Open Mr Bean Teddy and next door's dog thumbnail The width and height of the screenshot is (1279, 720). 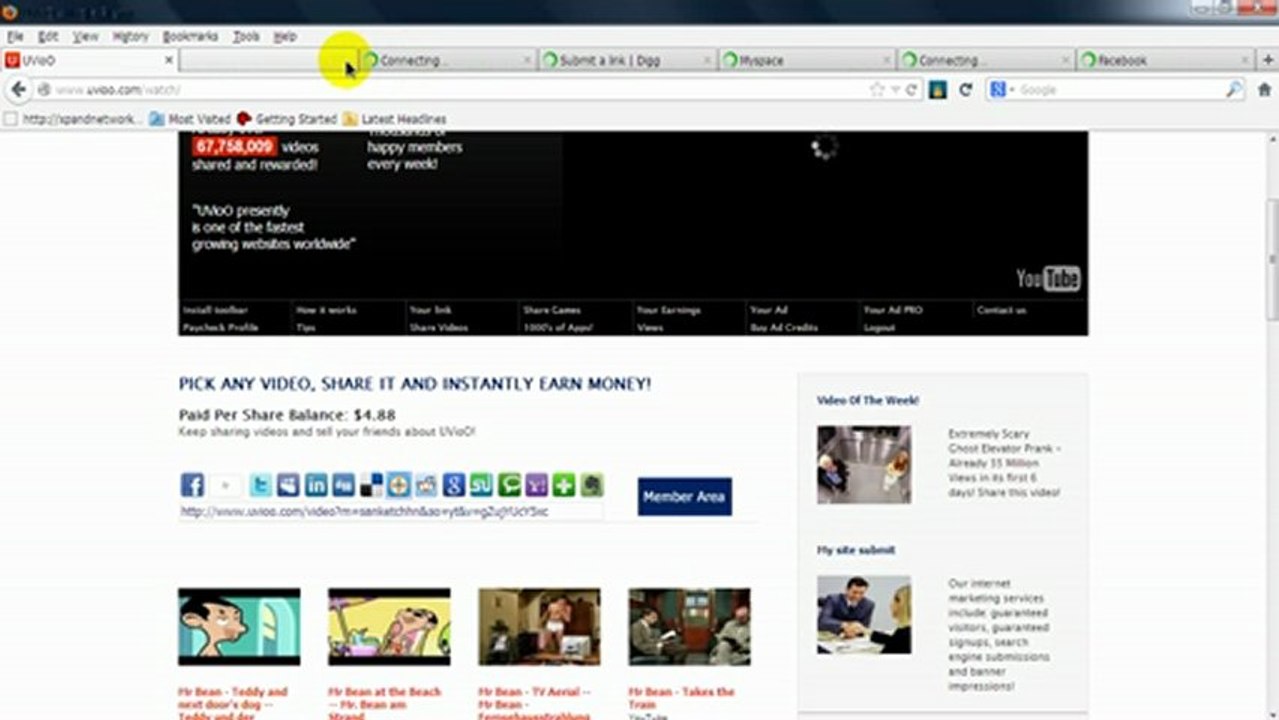pyautogui.click(x=239, y=627)
